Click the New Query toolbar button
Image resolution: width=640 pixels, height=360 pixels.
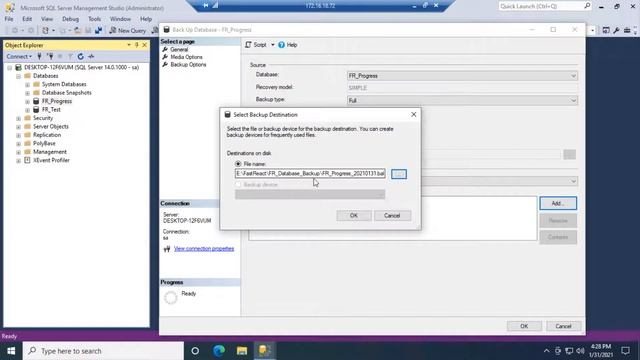[128, 31]
